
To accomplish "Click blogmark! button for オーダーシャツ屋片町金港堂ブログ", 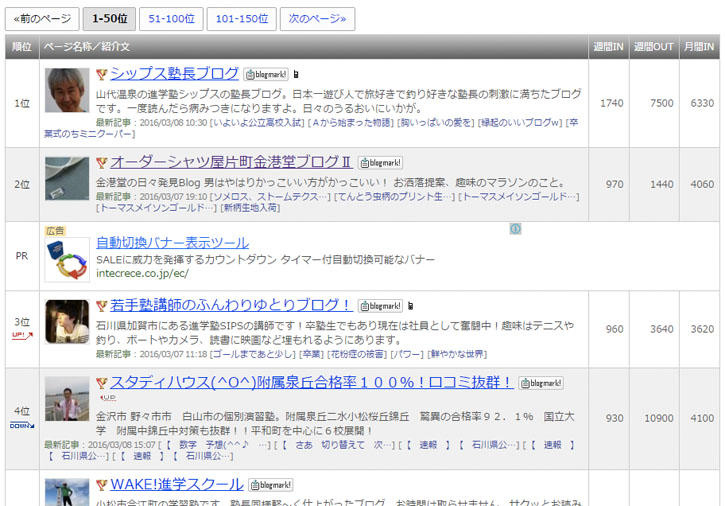I will (380, 162).
